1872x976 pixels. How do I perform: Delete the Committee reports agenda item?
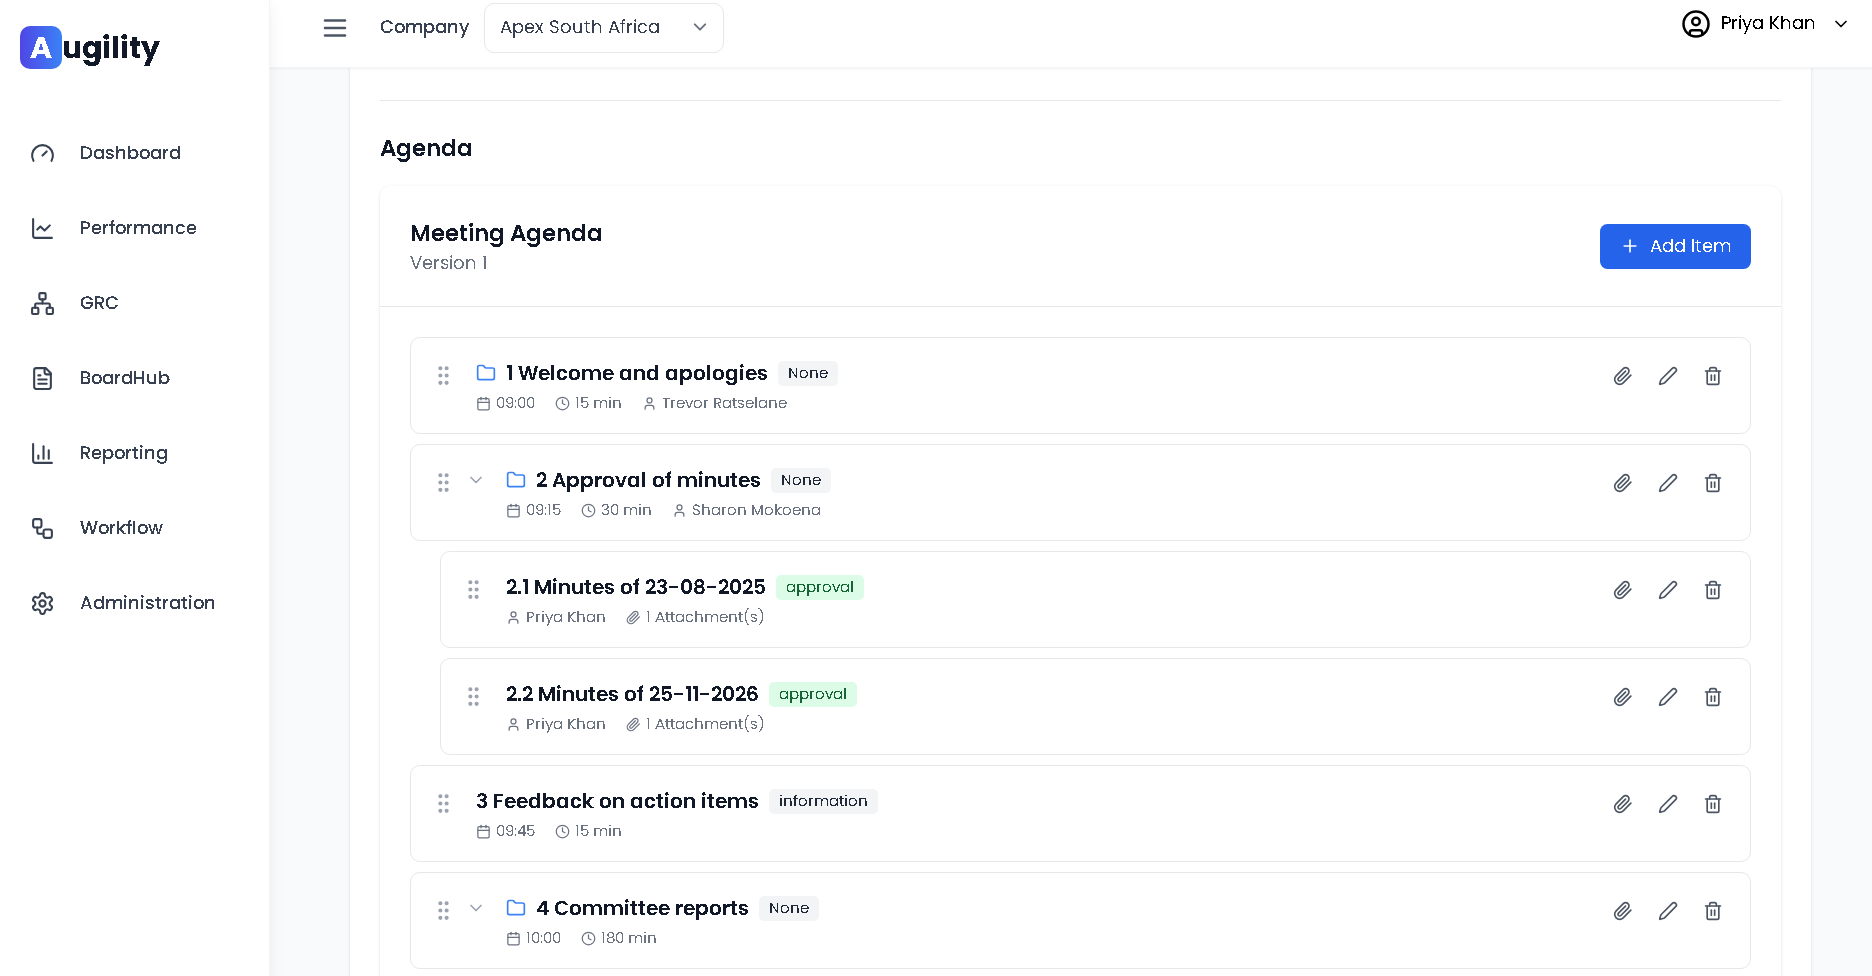coord(1713,911)
